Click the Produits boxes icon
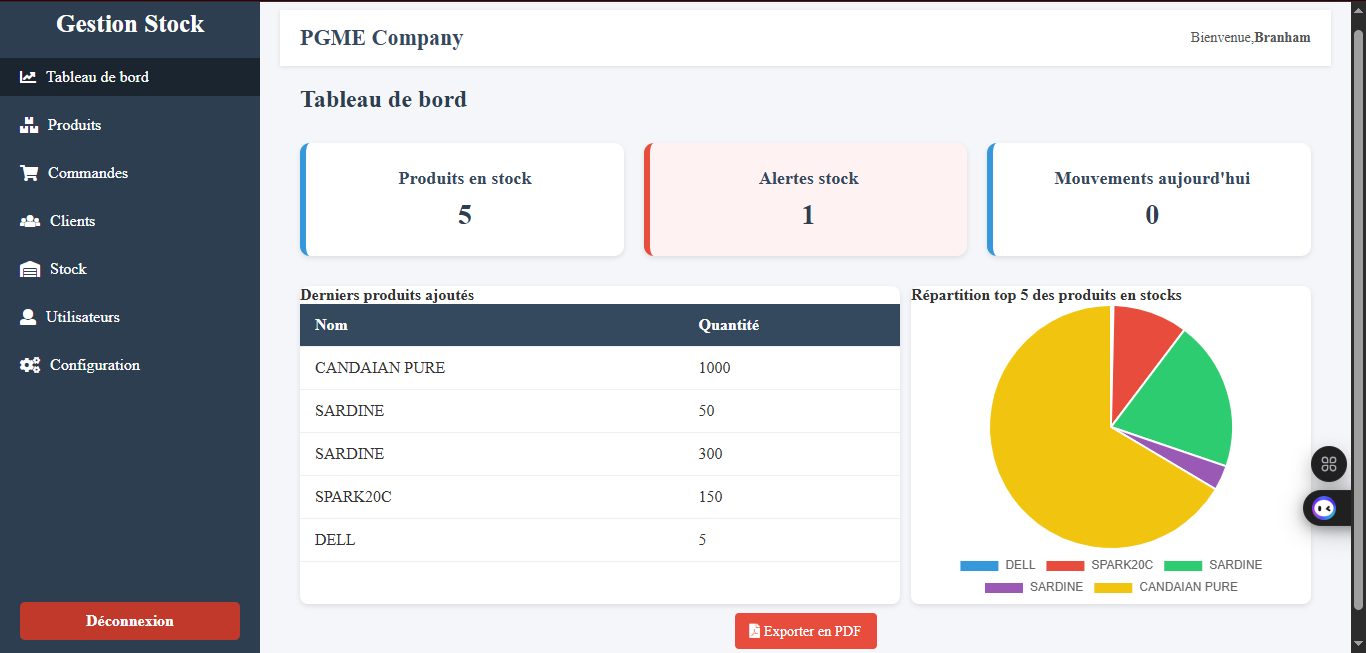1366x653 pixels. click(27, 124)
